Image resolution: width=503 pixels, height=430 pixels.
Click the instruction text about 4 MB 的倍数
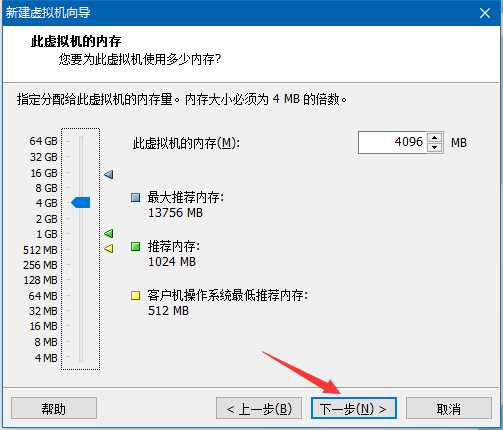[x=182, y=99]
